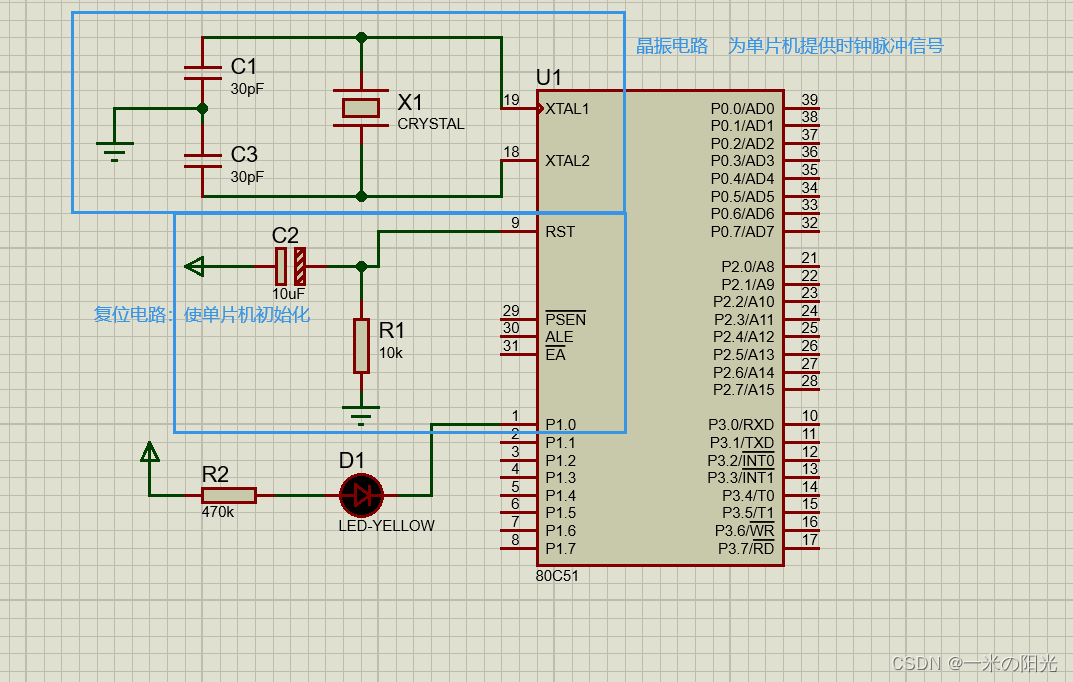Click the 10k value of R1
Image resolution: width=1073 pixels, height=682 pixels.
tap(391, 353)
